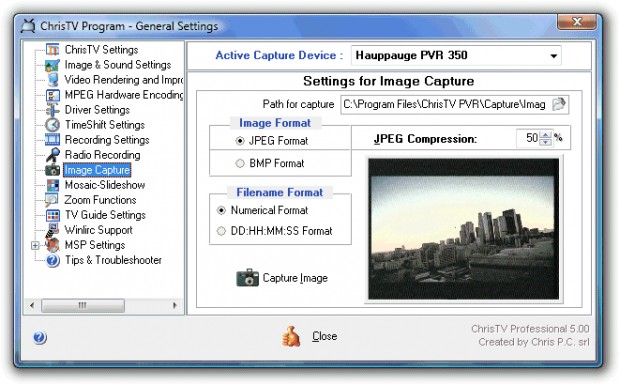Screen dimensions: 620x385
Task: Select the BMP Format radio button
Action: point(240,163)
